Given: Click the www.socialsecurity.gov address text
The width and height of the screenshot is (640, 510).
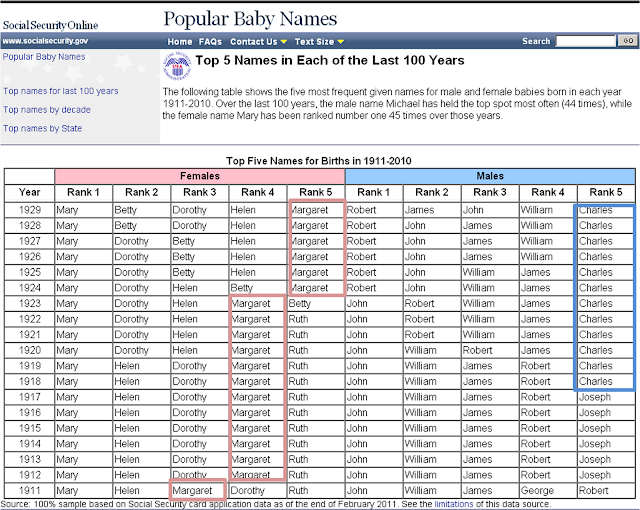Looking at the screenshot, I should coord(45,41).
